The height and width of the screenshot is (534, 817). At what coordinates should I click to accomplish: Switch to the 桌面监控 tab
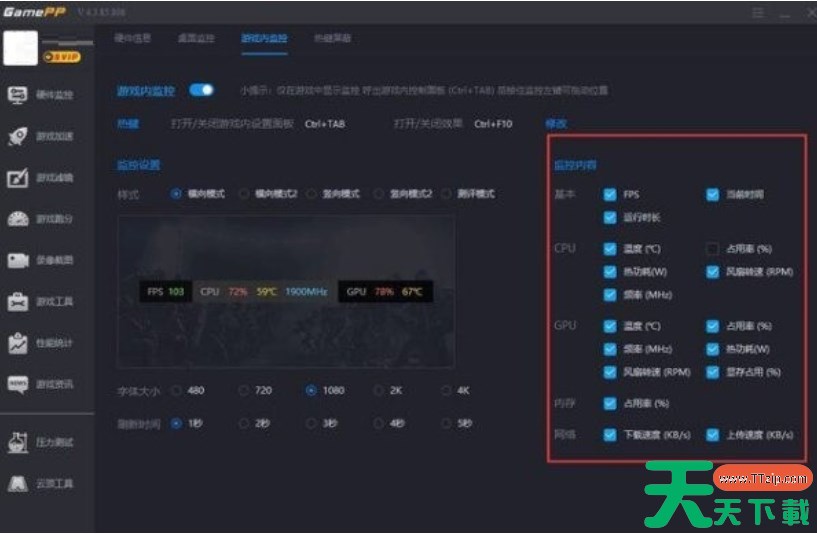(196, 38)
